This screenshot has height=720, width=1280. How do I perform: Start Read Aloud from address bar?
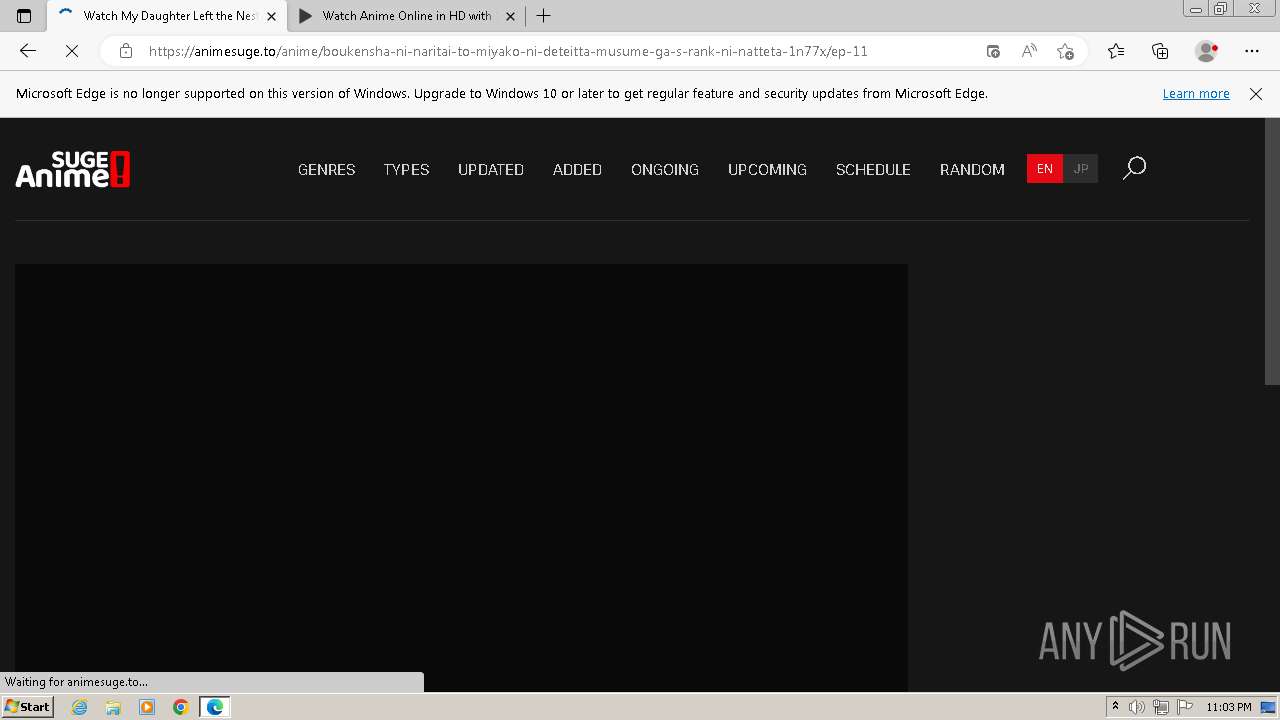(1029, 51)
